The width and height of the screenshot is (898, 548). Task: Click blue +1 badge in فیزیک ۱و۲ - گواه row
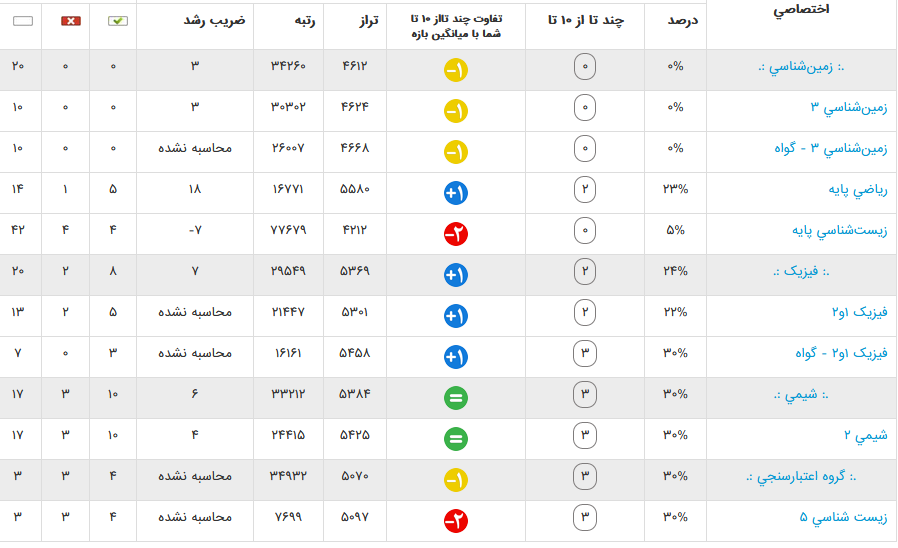456,356
